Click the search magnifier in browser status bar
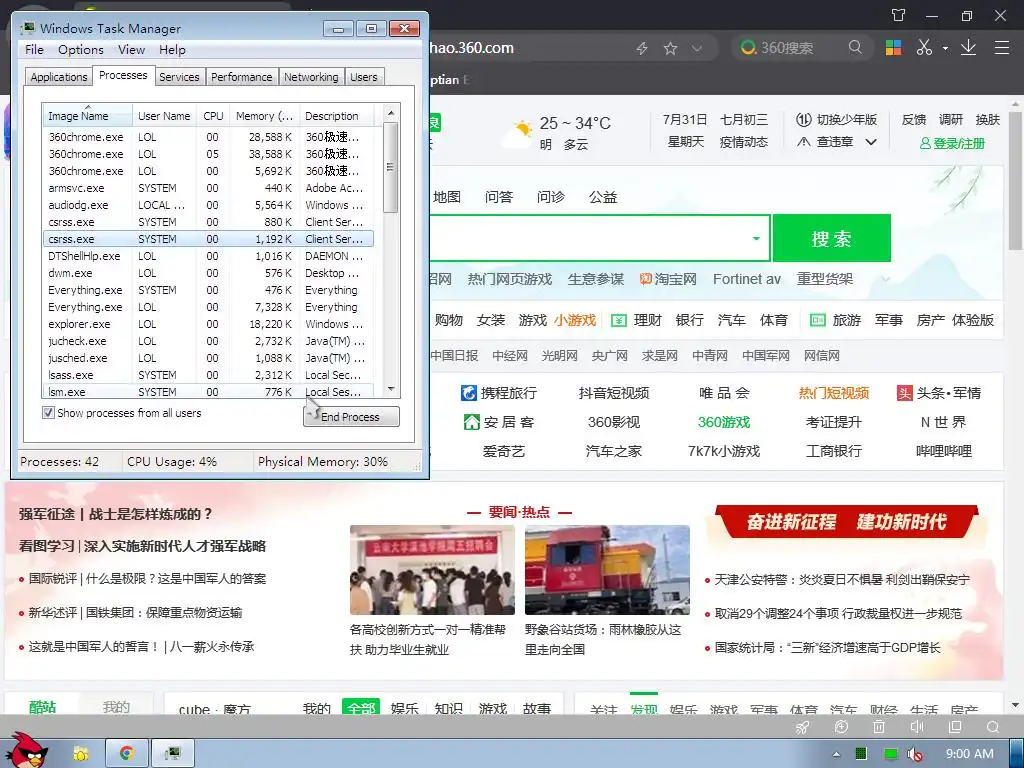Viewport: 1024px width, 768px height. pyautogui.click(x=993, y=727)
